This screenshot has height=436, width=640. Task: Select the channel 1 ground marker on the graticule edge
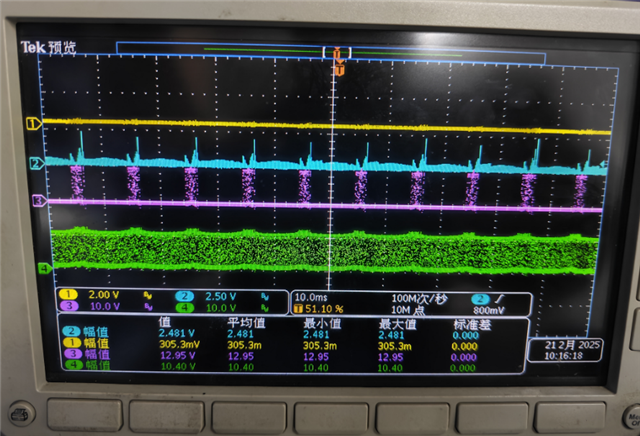tap(34, 123)
